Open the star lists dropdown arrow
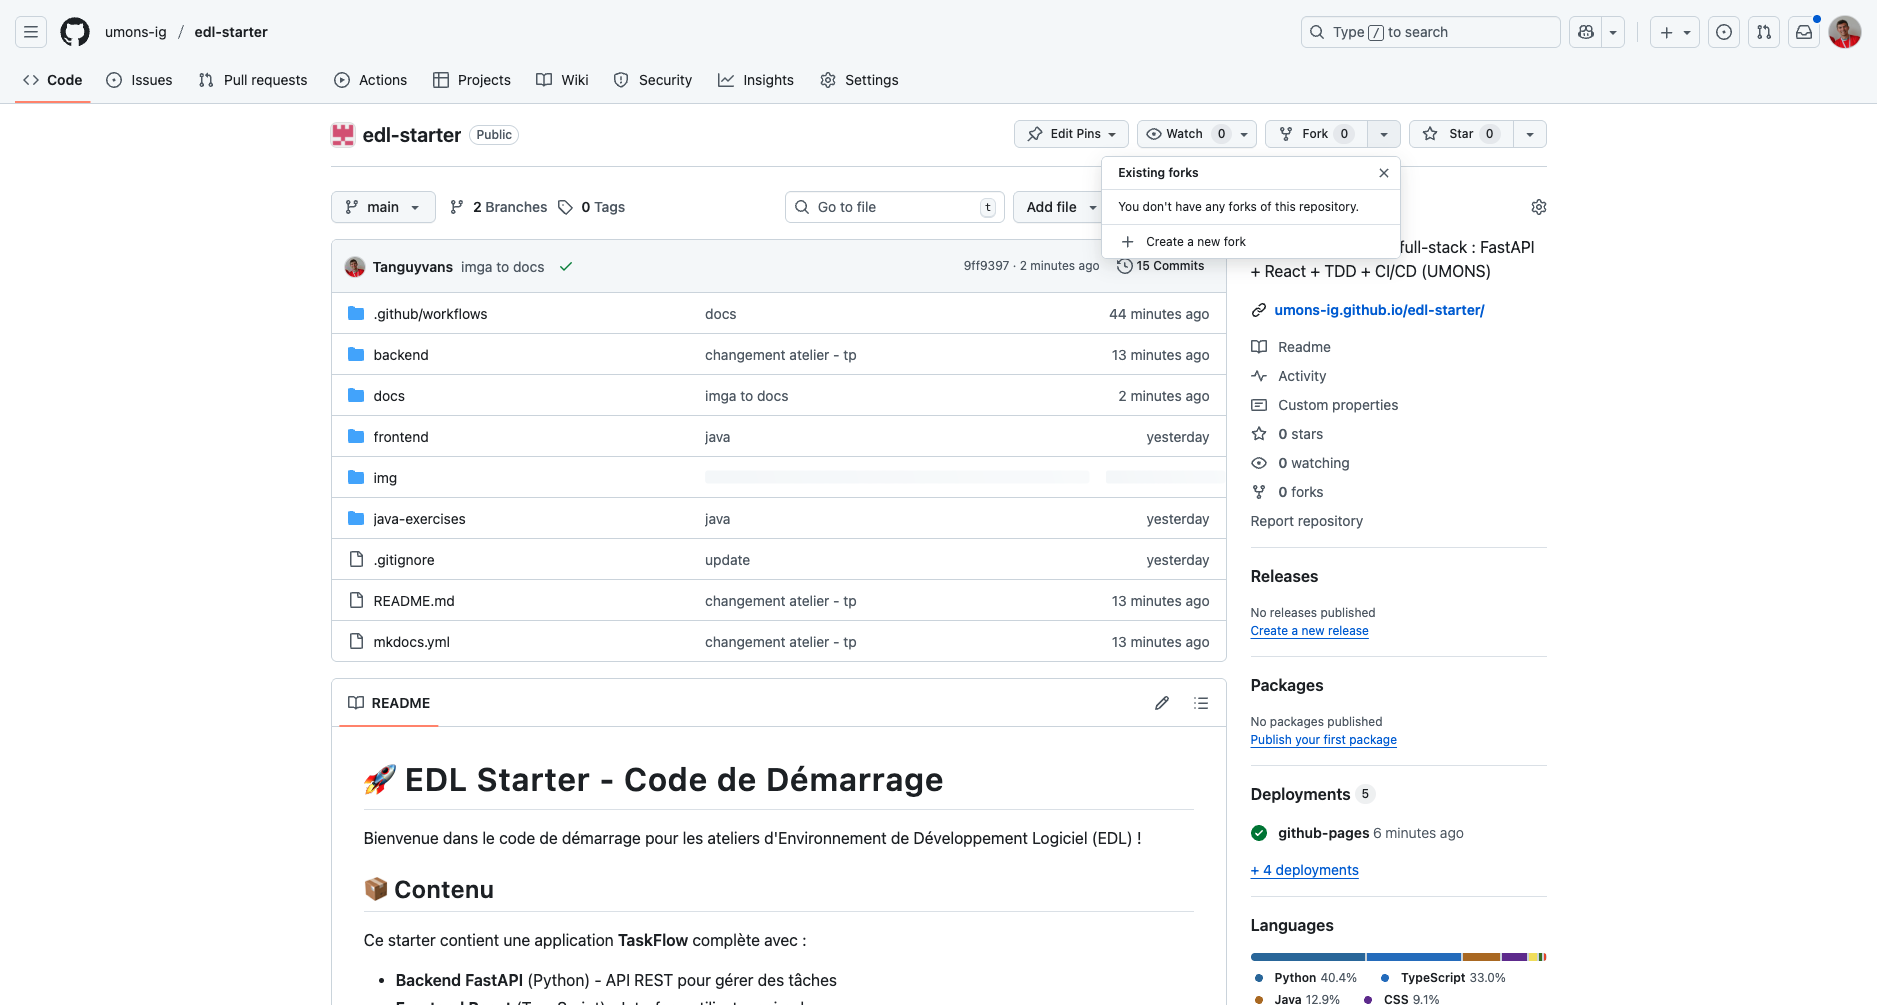Viewport: 1877px width, 1005px height. [1530, 134]
